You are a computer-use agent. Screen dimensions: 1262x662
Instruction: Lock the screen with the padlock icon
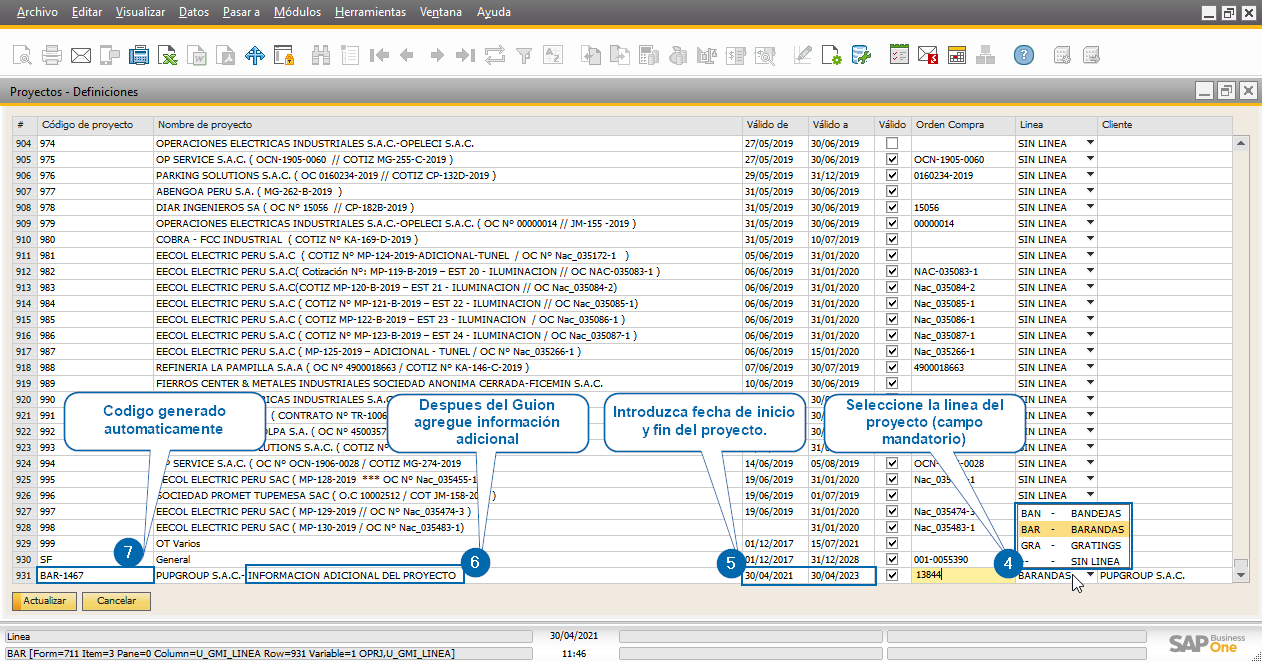coord(284,55)
